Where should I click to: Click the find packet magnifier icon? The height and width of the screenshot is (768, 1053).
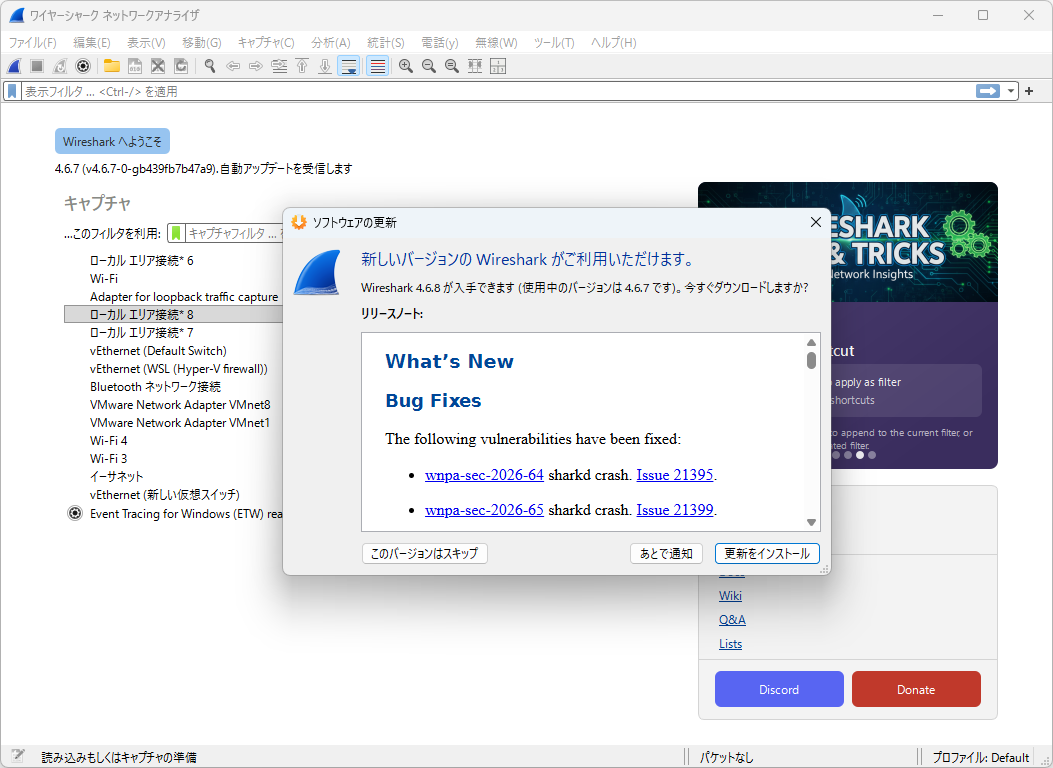click(210, 66)
